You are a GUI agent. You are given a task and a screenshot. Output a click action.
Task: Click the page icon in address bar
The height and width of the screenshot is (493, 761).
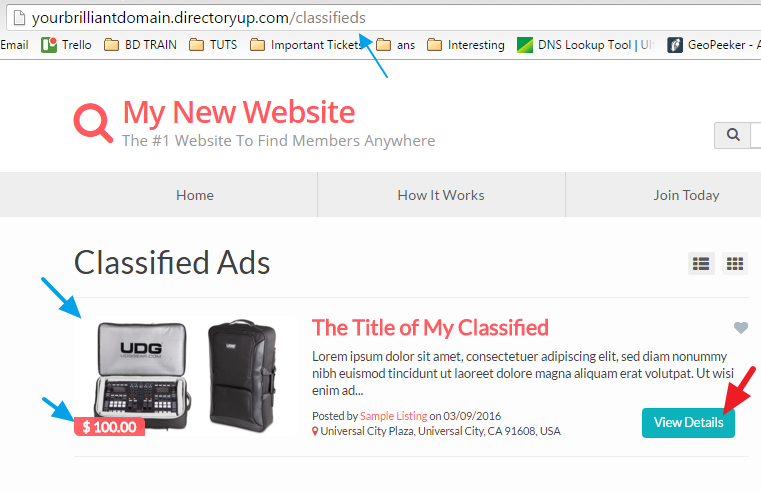[x=19, y=18]
